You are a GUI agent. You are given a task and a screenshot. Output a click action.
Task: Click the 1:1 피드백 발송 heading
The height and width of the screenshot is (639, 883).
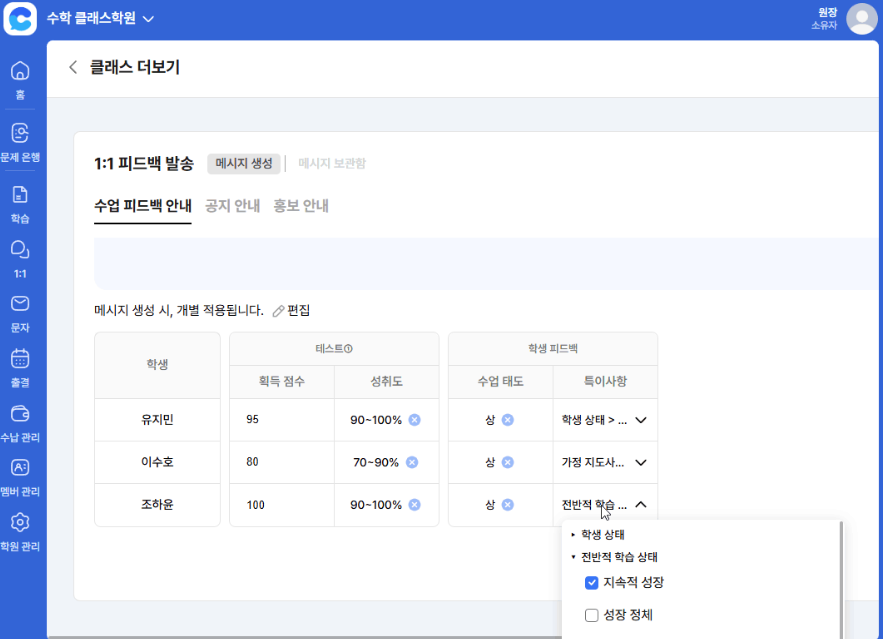click(144, 163)
